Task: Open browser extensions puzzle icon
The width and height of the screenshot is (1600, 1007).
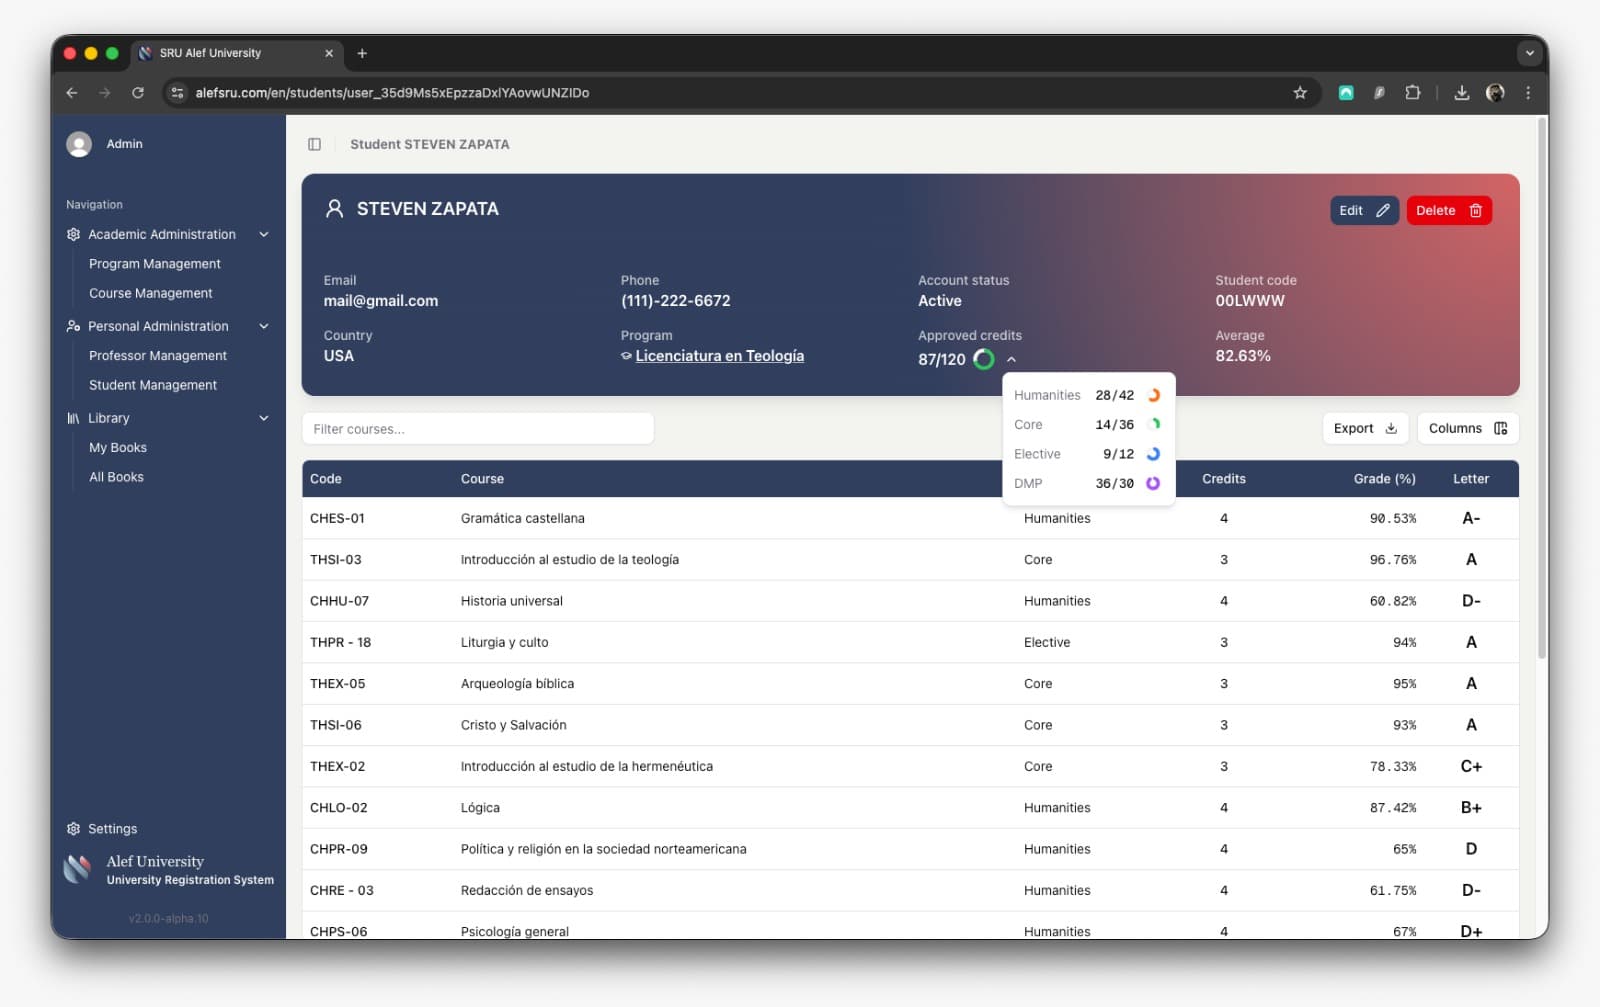Action: (x=1412, y=93)
